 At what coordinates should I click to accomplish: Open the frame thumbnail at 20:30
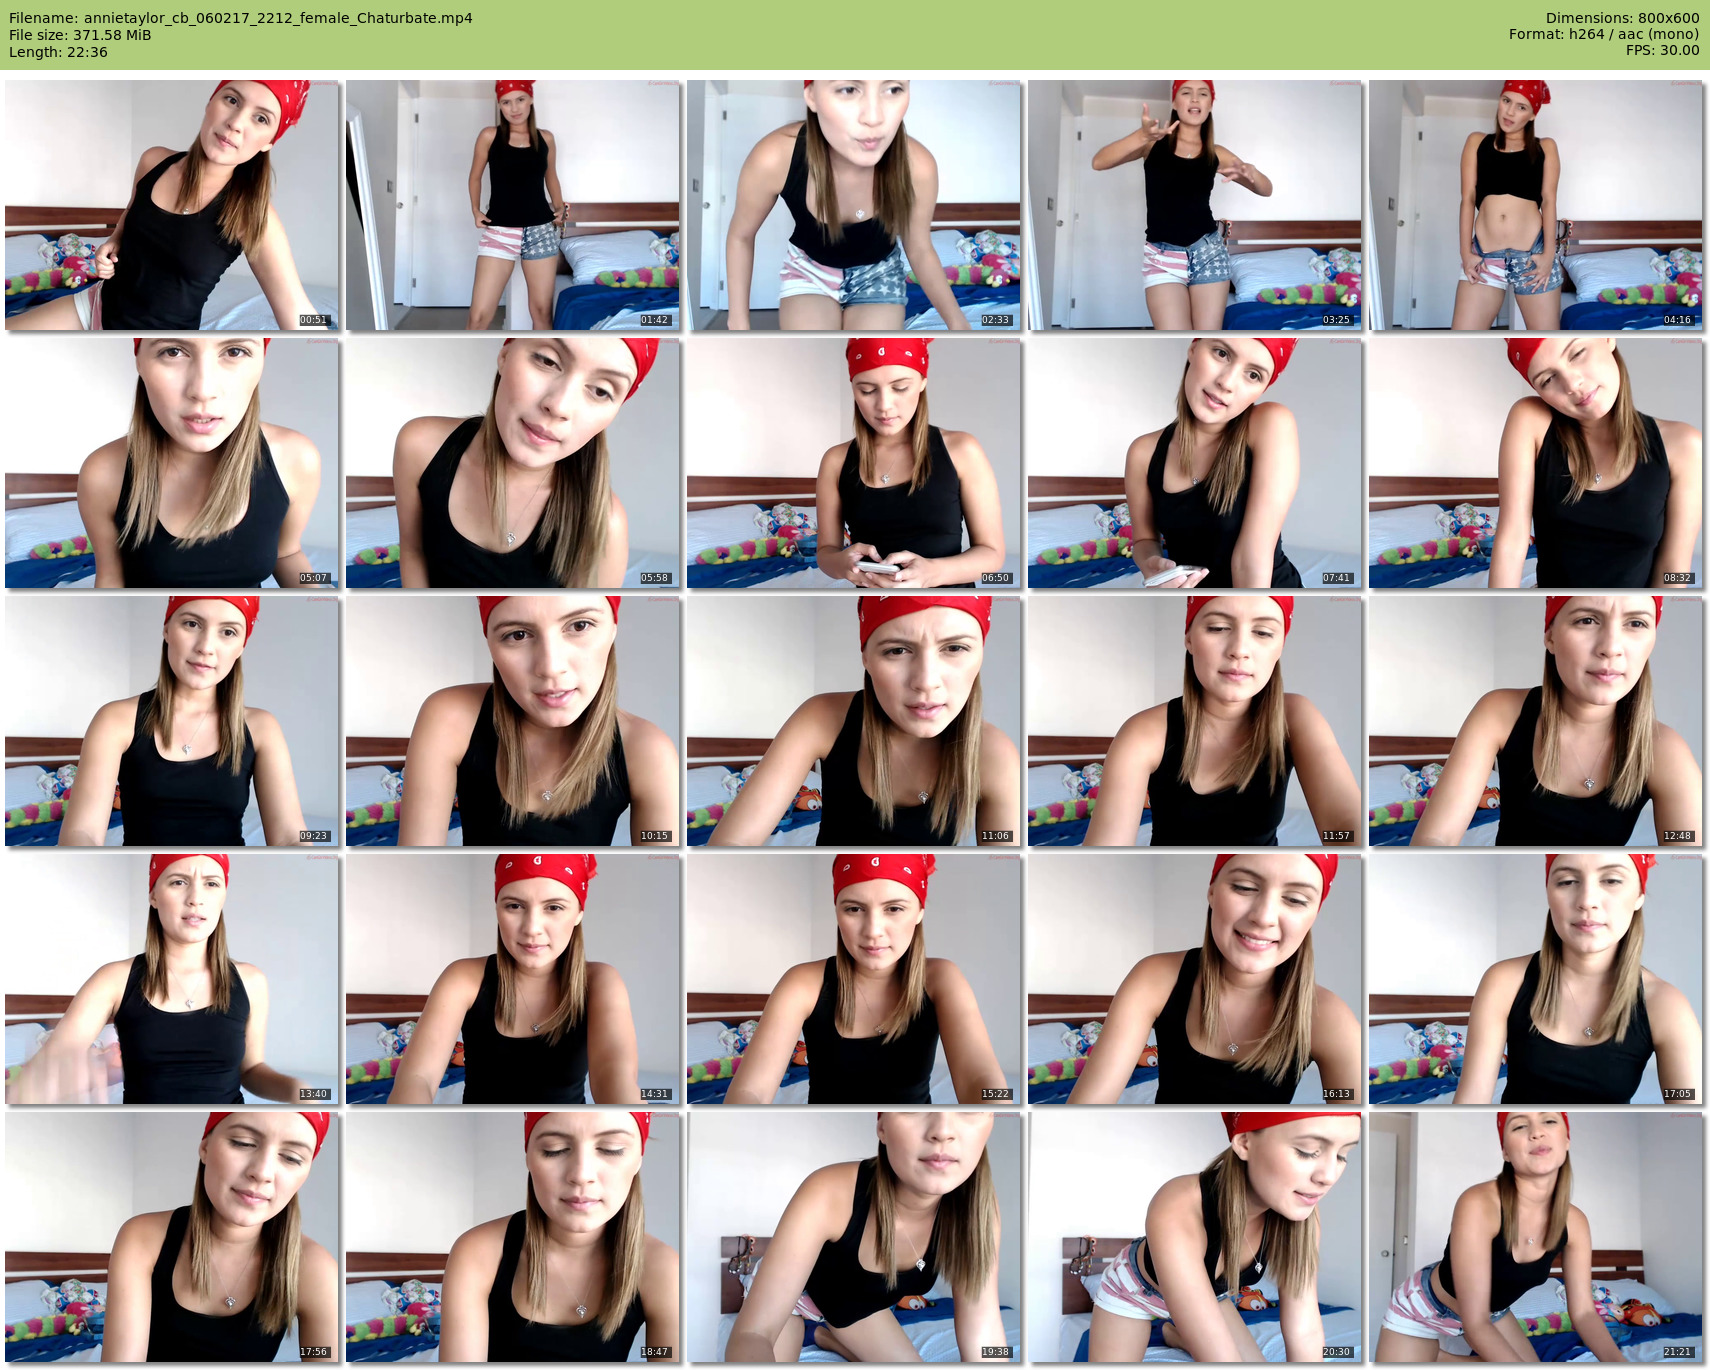point(1195,1237)
